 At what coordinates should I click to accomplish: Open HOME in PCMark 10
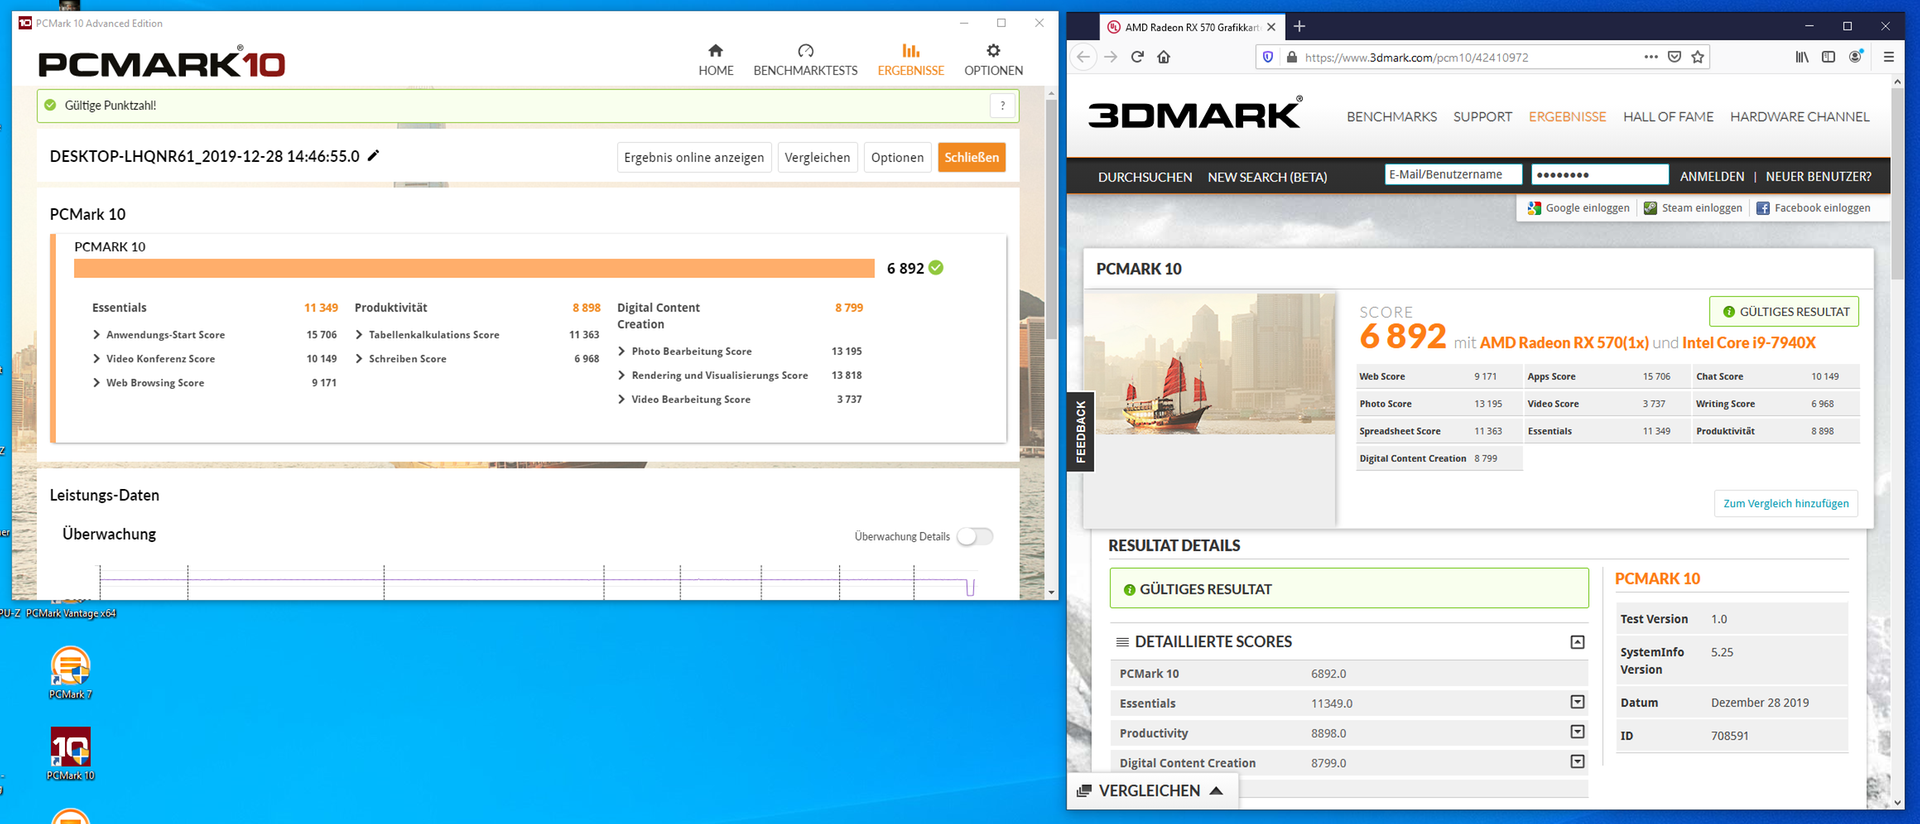pyautogui.click(x=715, y=60)
